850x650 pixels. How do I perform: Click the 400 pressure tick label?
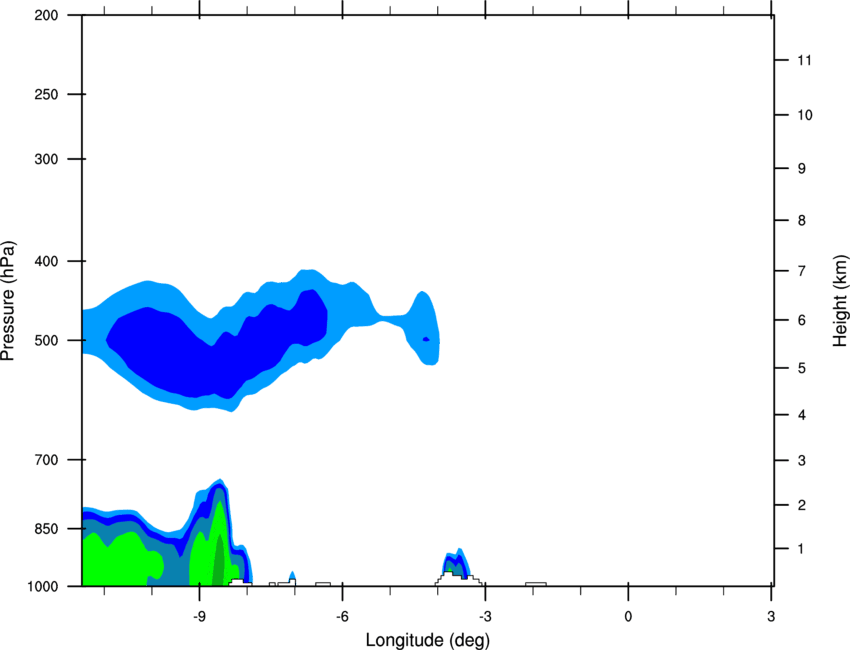coord(46,261)
